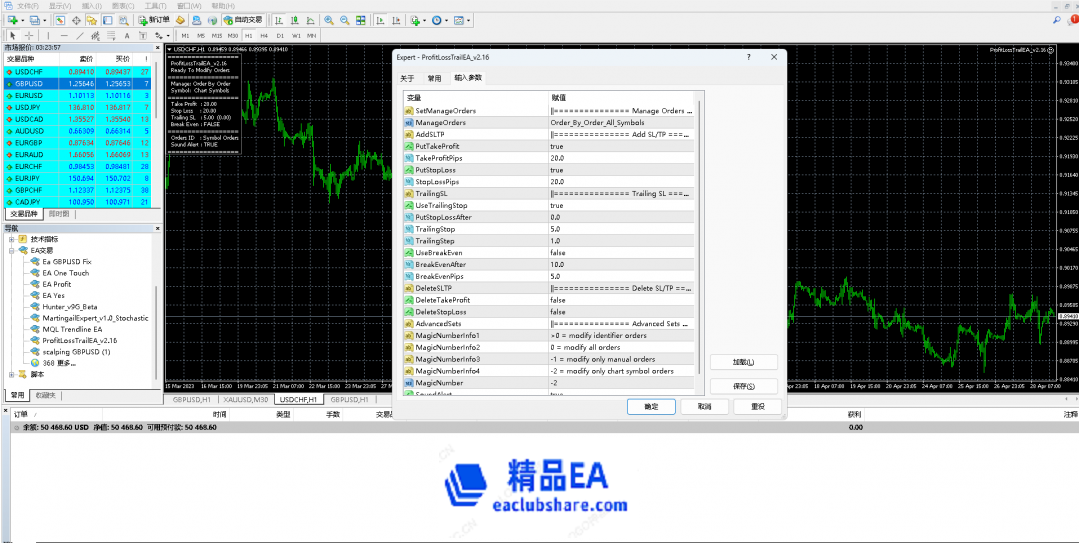
Task: Click the 确定 button
Action: pos(651,407)
